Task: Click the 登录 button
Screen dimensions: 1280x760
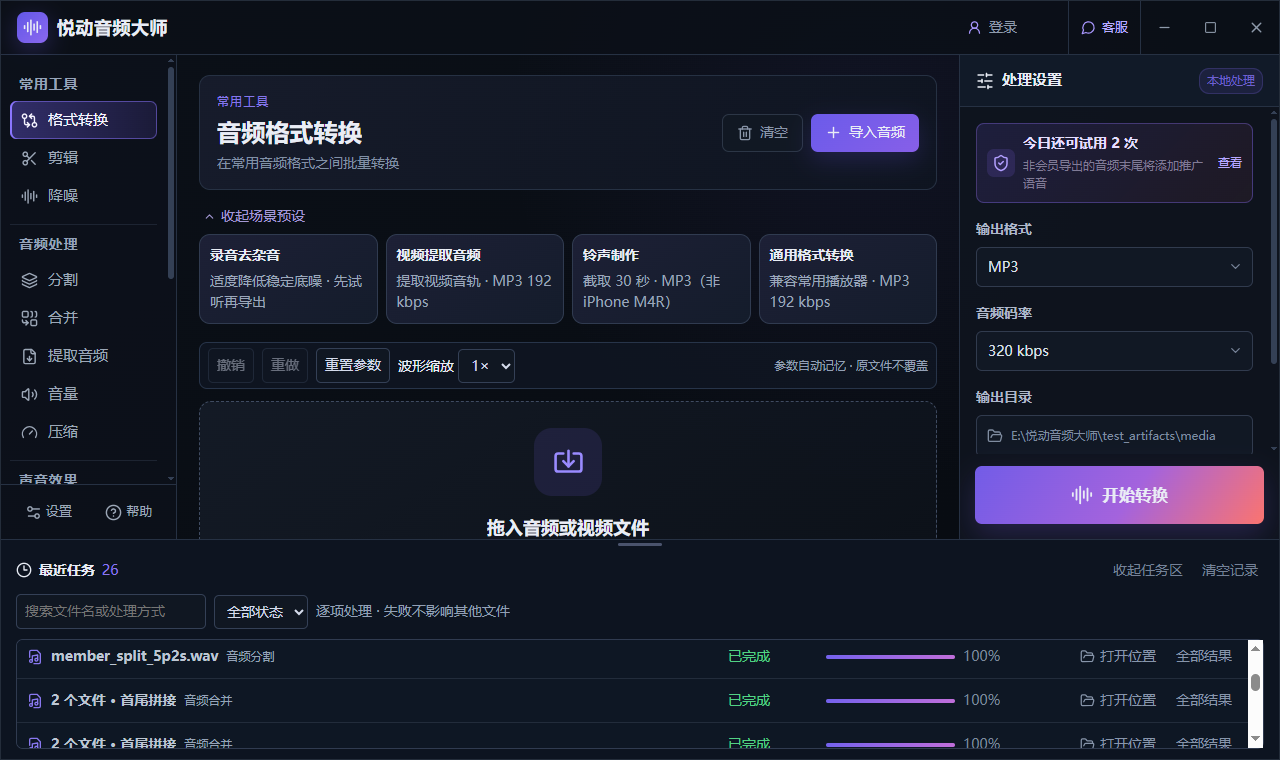Action: coord(993,28)
